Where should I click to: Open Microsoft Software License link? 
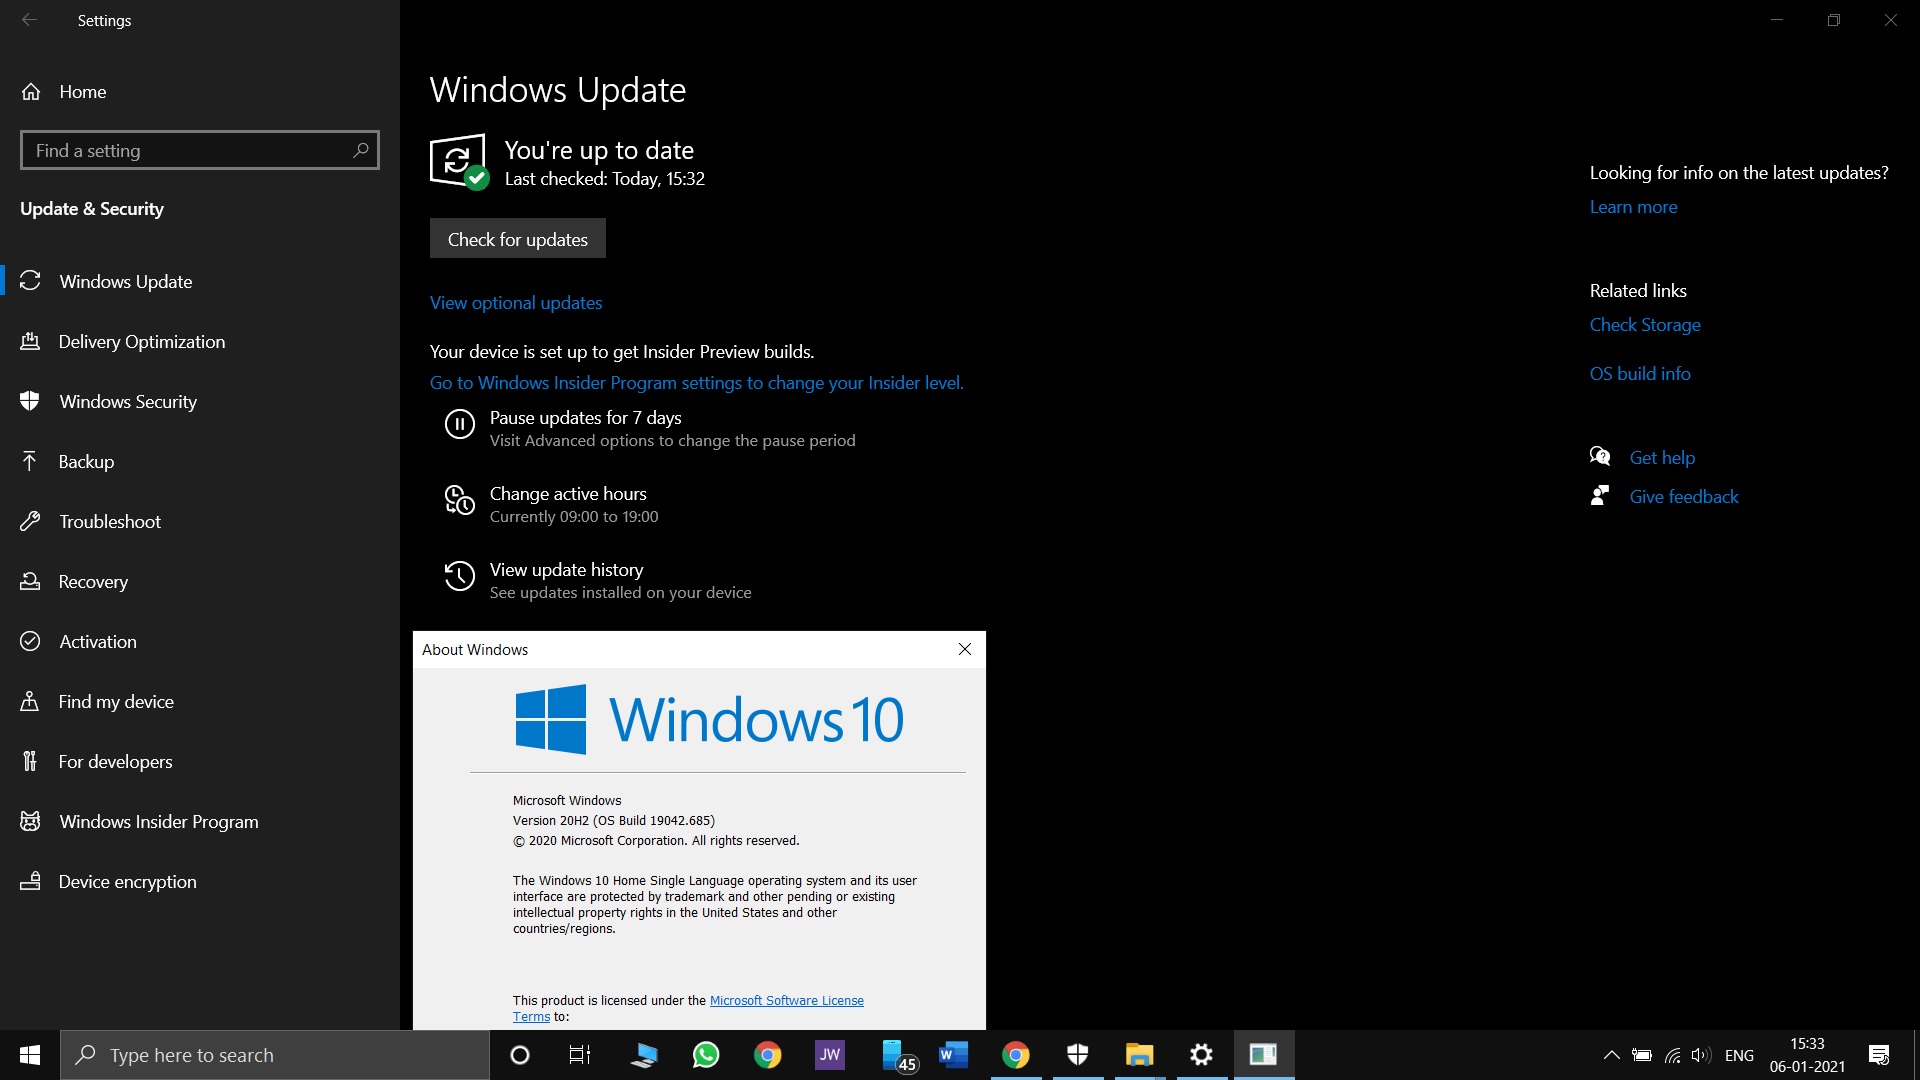pos(786,1000)
